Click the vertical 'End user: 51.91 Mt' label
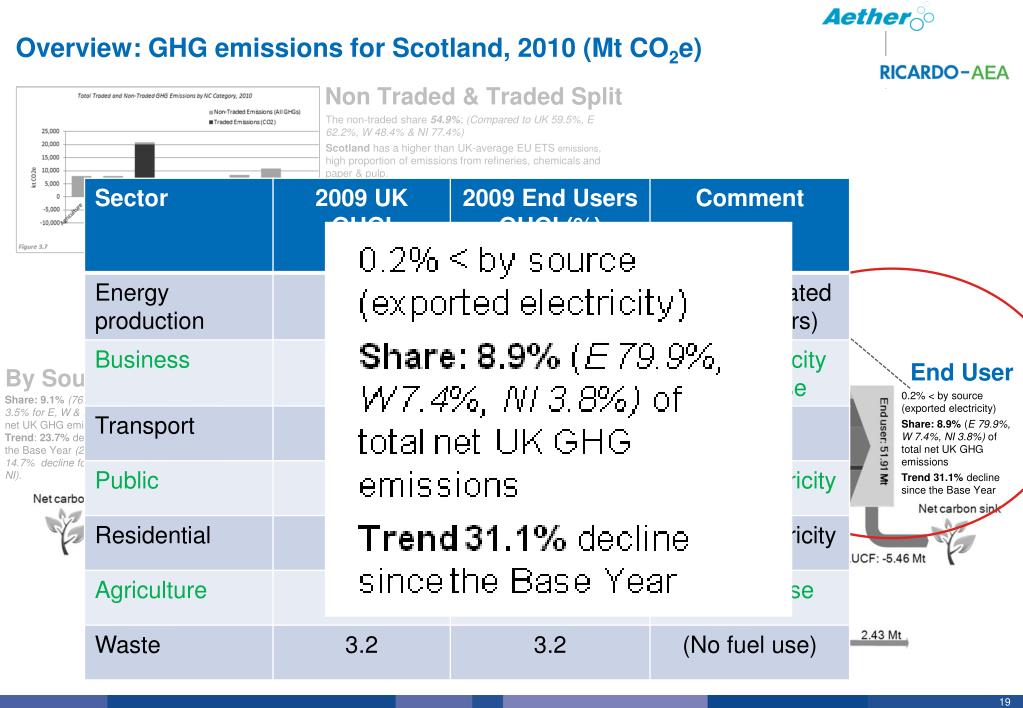The width and height of the screenshot is (1023, 708). 883,441
